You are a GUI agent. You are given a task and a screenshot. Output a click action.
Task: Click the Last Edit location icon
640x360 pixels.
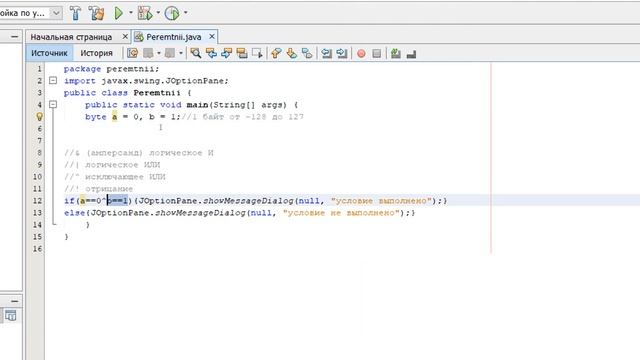pyautogui.click(x=132, y=53)
